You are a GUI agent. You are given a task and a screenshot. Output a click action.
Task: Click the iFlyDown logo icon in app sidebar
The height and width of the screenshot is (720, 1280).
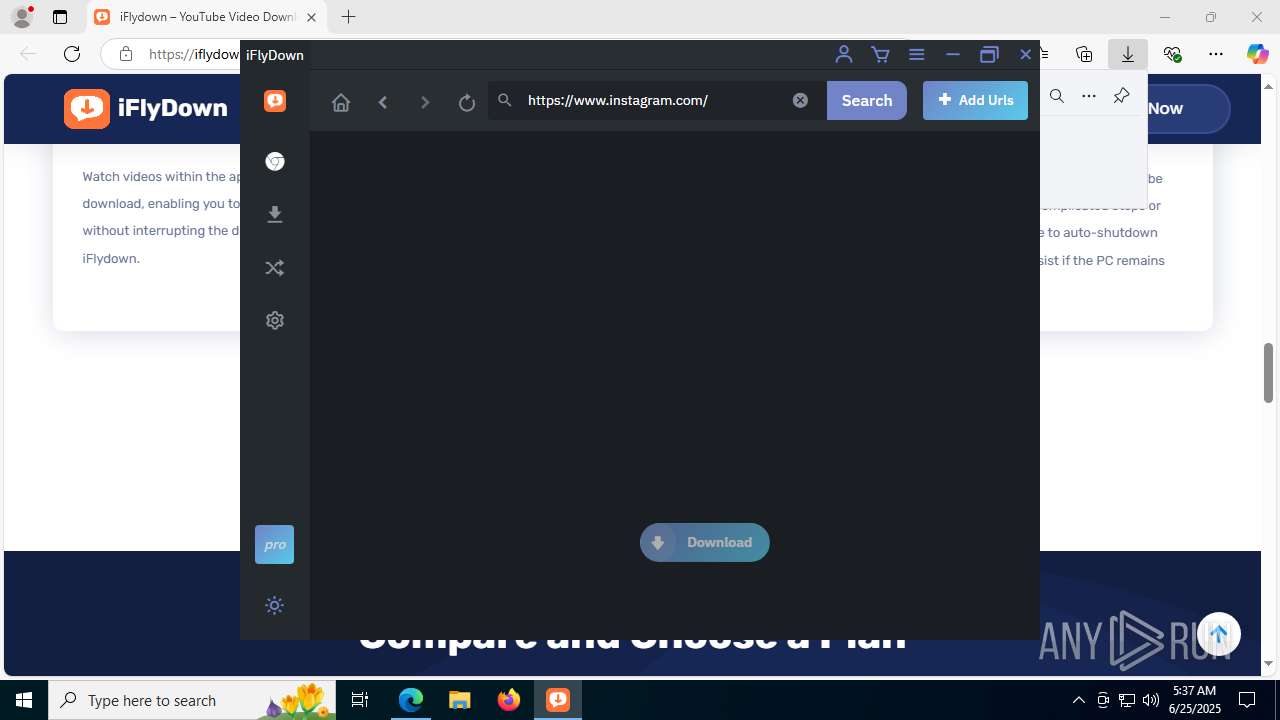click(x=275, y=101)
